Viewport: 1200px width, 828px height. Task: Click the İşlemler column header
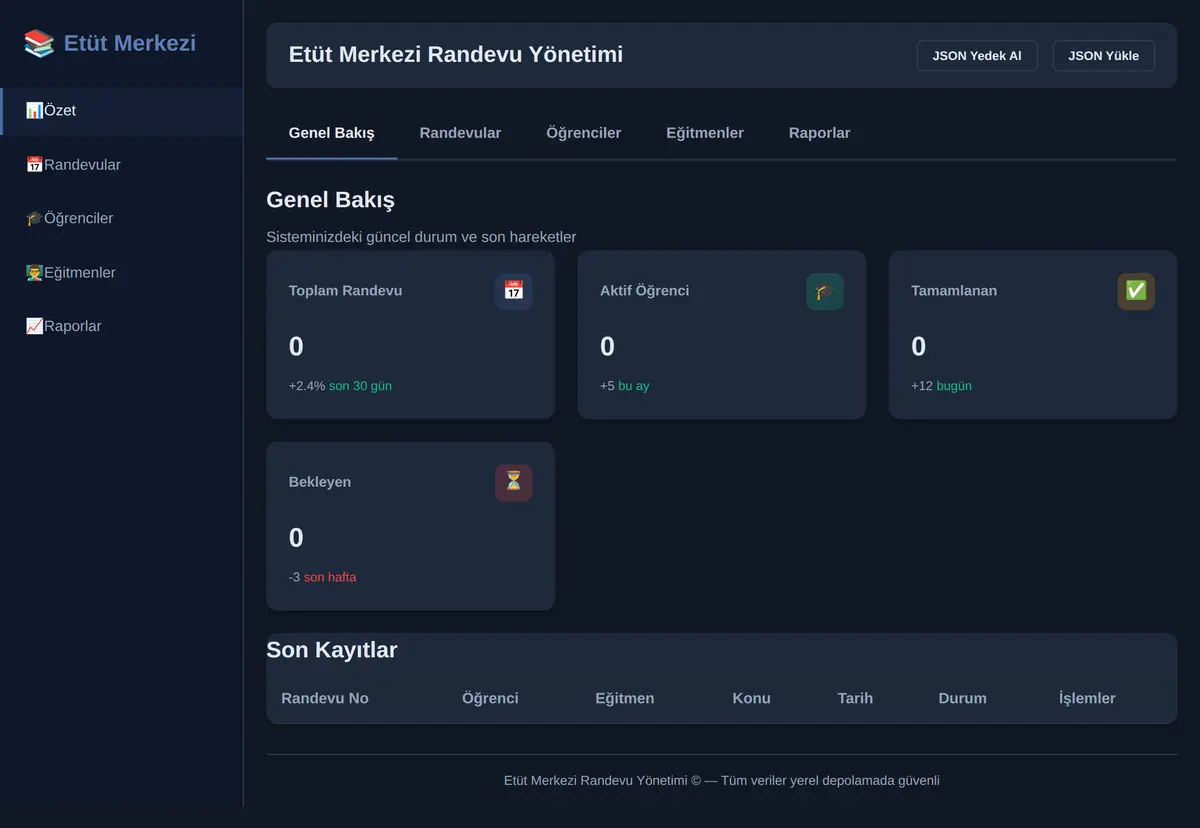point(1087,698)
